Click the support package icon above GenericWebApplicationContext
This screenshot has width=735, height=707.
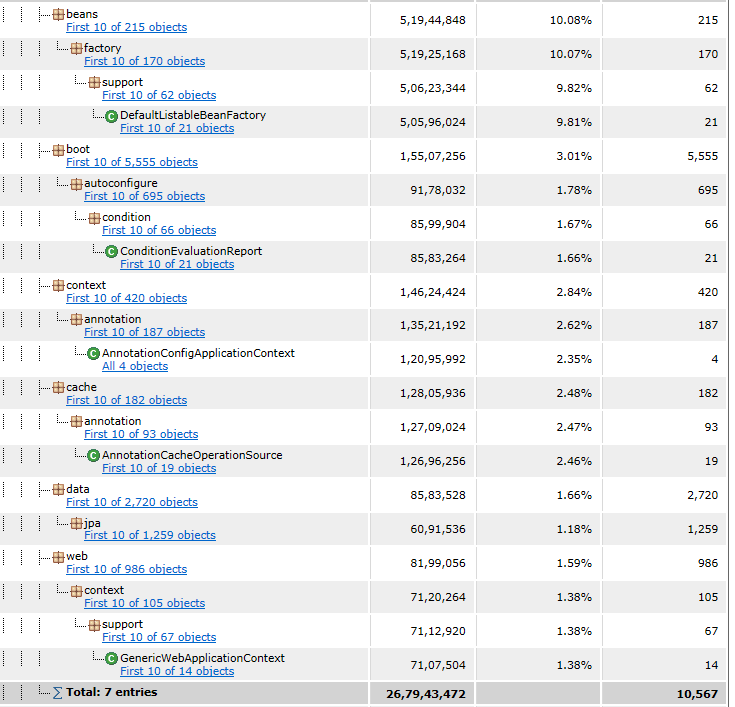pyautogui.click(x=94, y=625)
